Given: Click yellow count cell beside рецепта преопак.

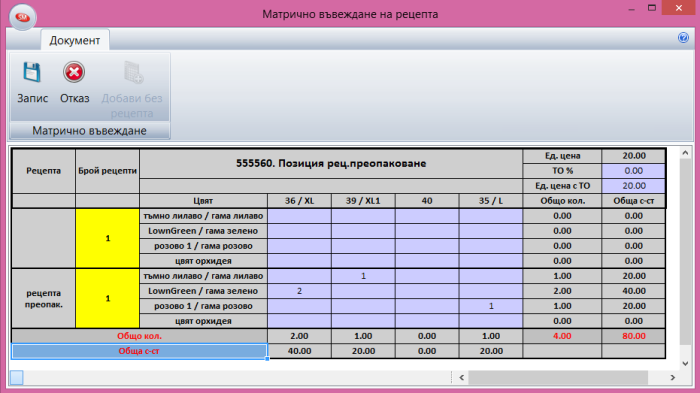Looking at the screenshot, I should click(x=108, y=298).
